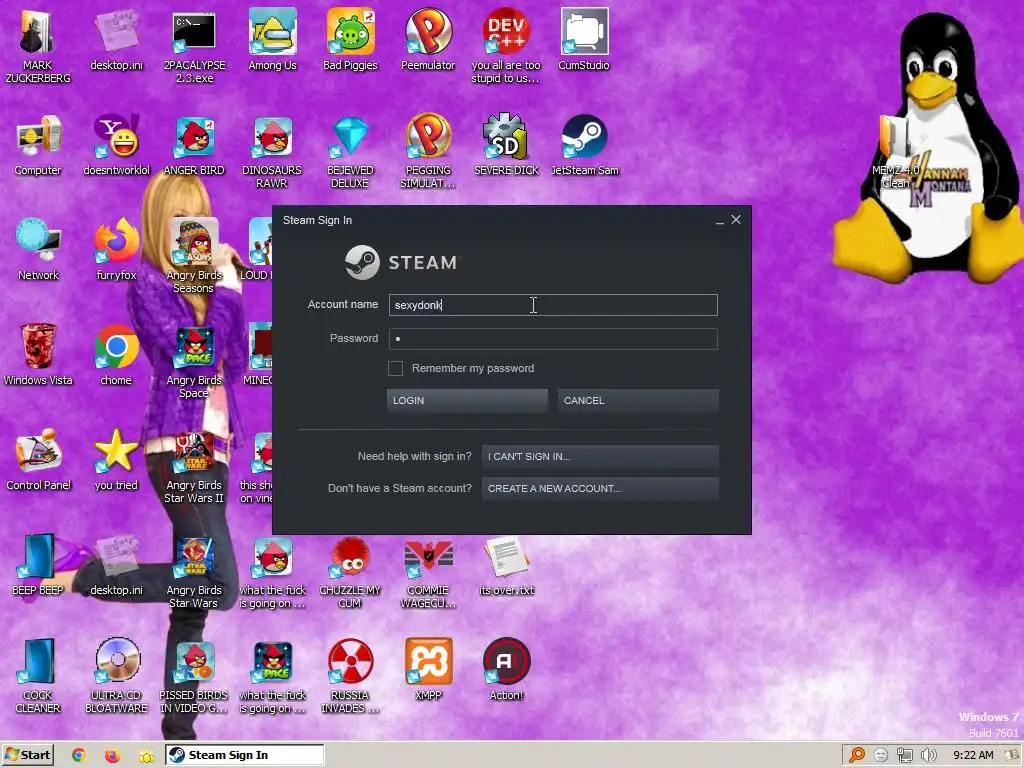Focus the Password input field
The width and height of the screenshot is (1024, 768).
(x=553, y=339)
